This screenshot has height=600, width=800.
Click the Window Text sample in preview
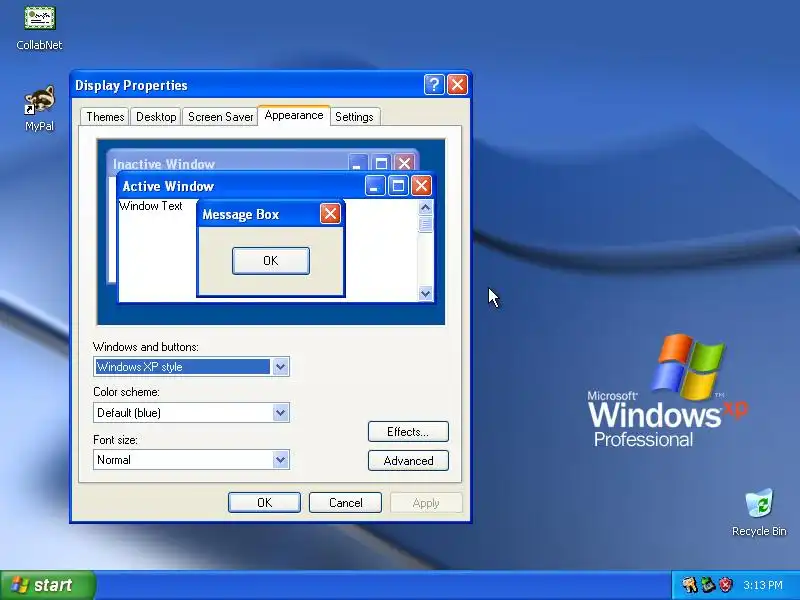(x=151, y=206)
